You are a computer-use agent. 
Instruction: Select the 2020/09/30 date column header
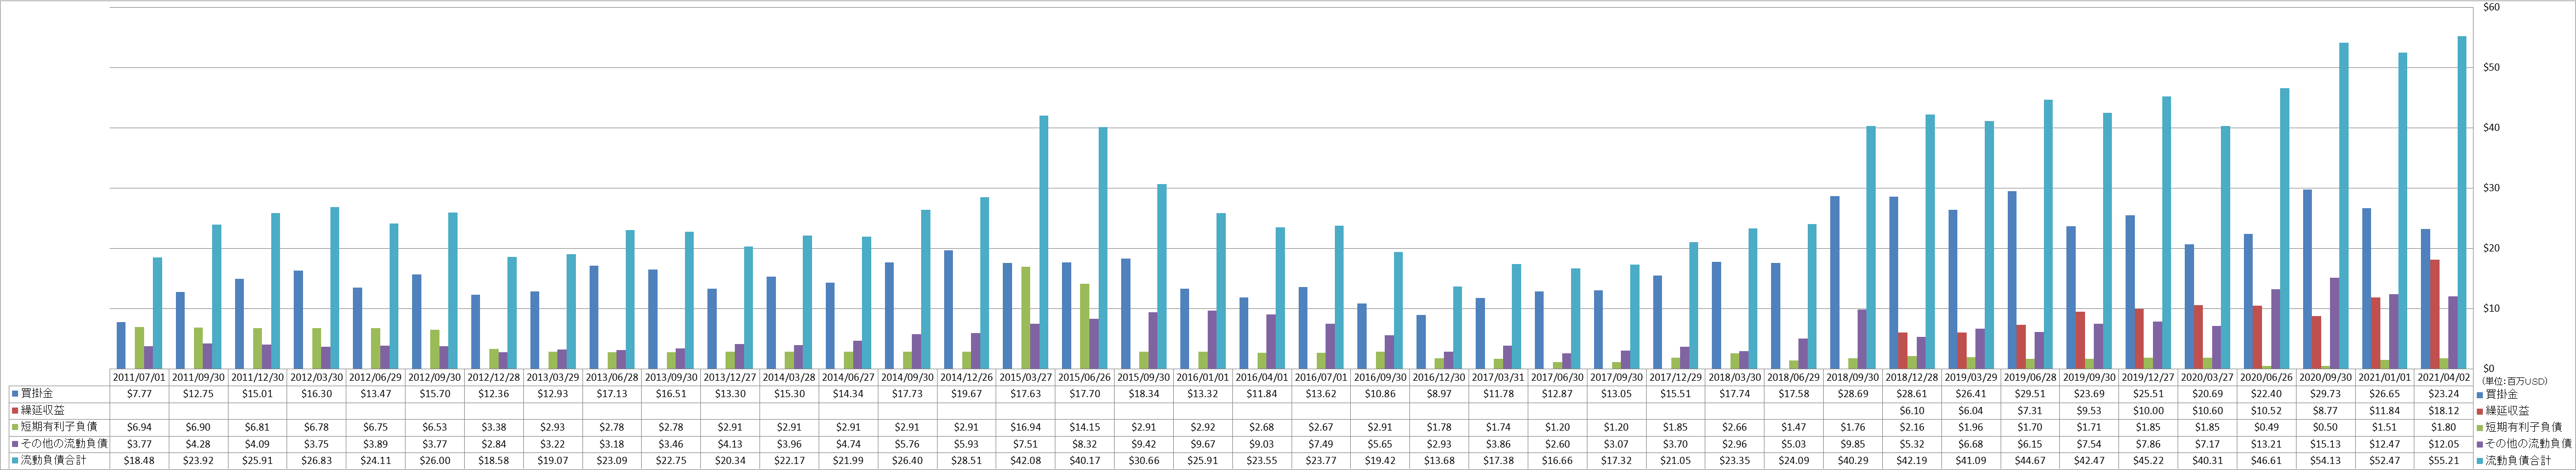coord(2326,378)
